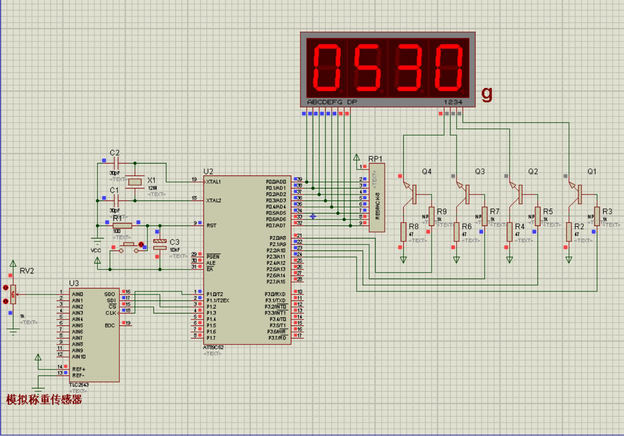This screenshot has width=624, height=436.
Task: Click the 'U3' reference label
Action: tap(74, 283)
